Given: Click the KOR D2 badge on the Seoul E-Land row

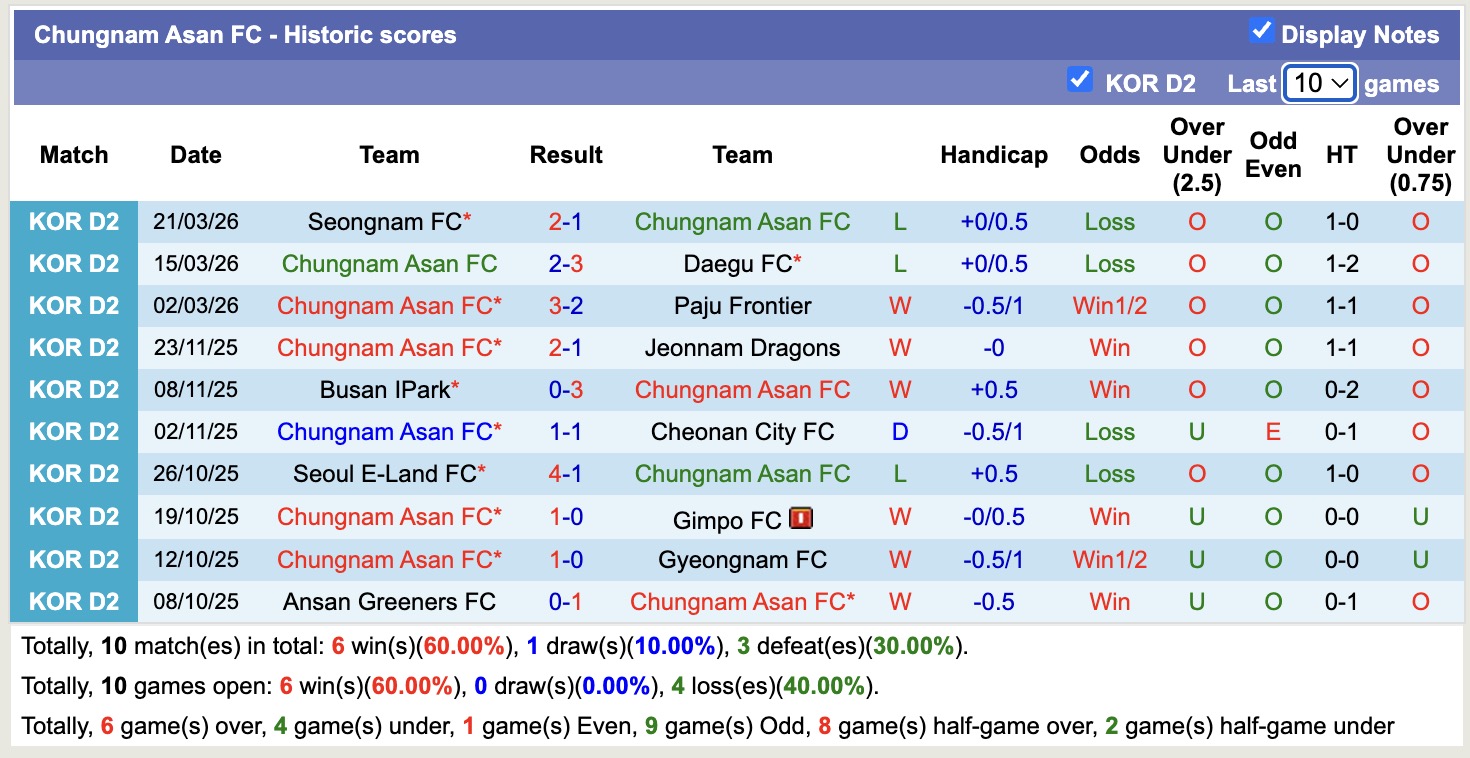Looking at the screenshot, I should 74,474.
